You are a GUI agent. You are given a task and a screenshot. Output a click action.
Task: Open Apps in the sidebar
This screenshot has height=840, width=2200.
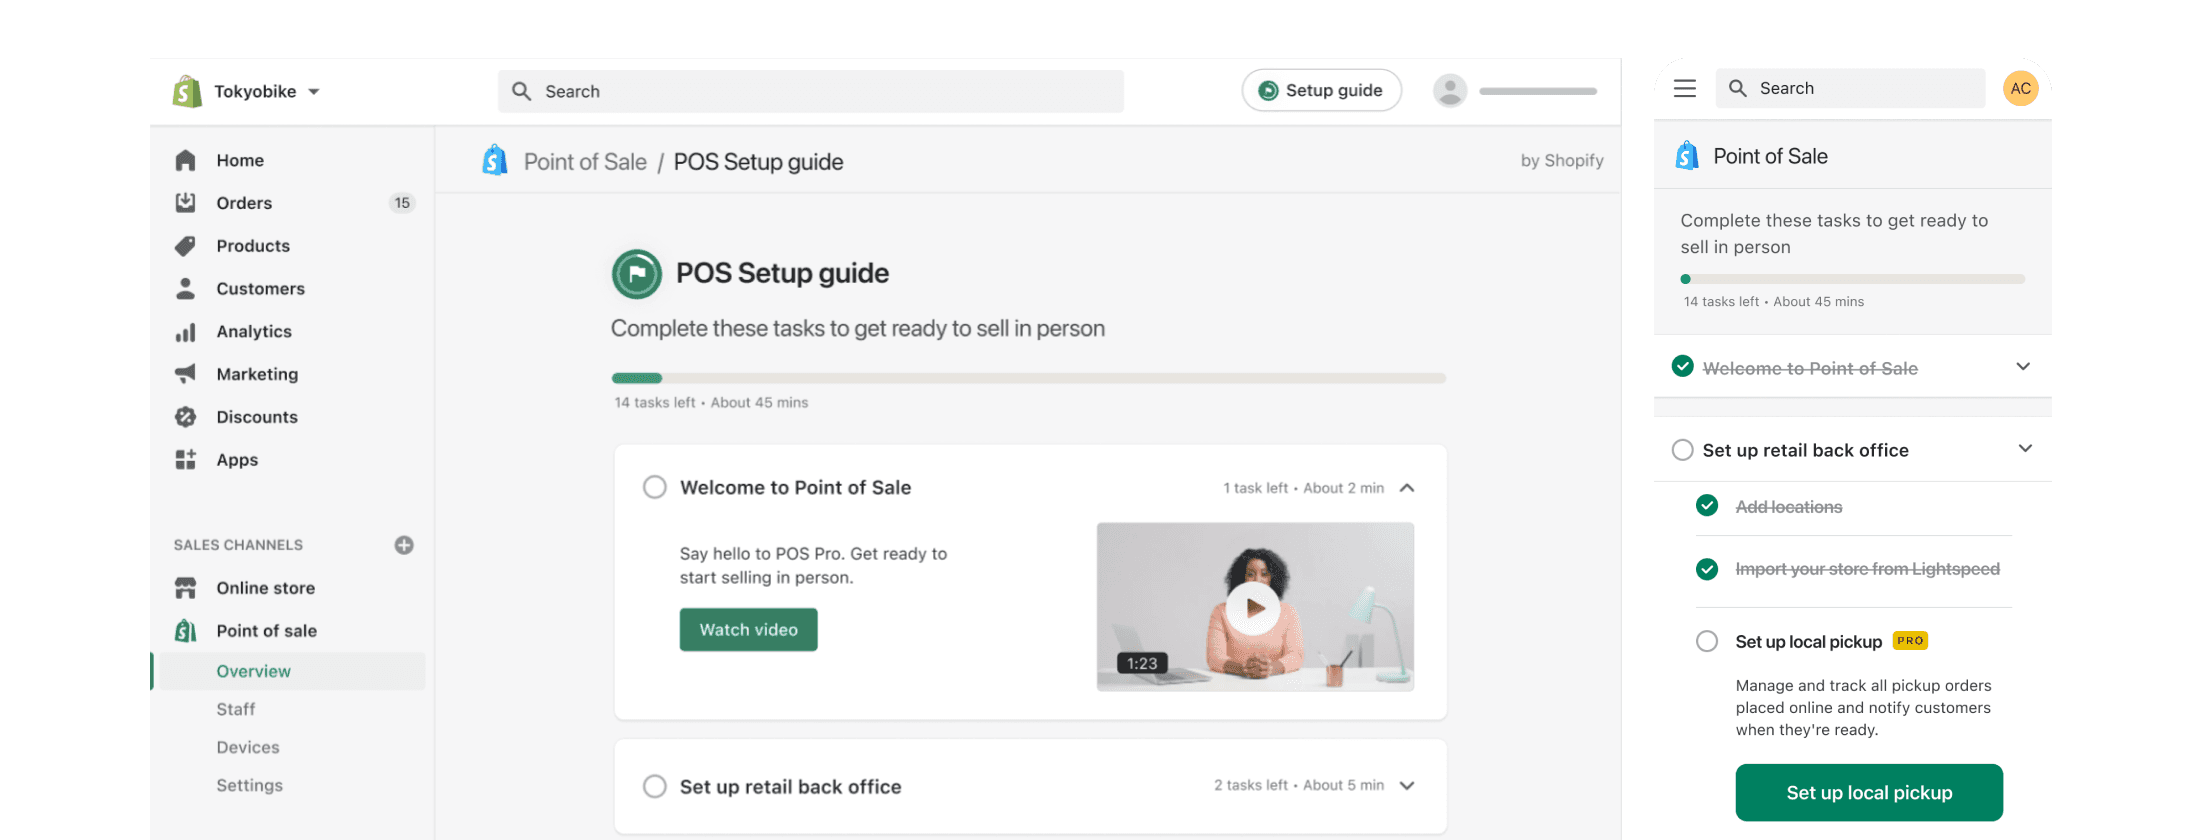pyautogui.click(x=237, y=460)
